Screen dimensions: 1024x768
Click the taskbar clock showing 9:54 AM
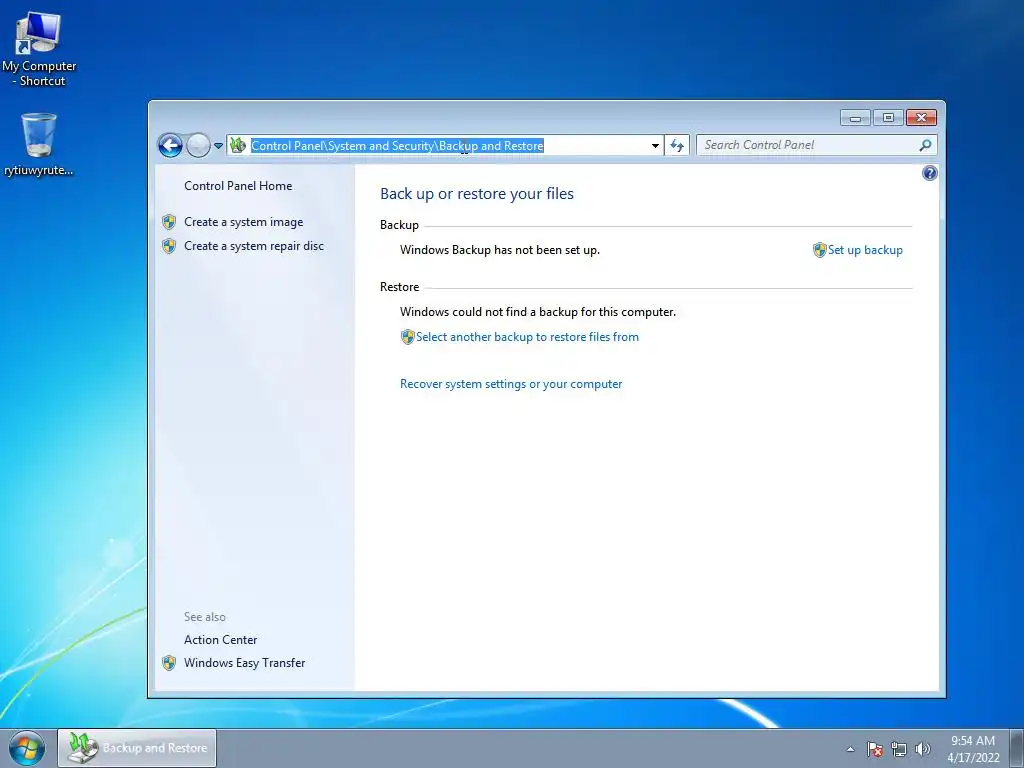(x=973, y=749)
